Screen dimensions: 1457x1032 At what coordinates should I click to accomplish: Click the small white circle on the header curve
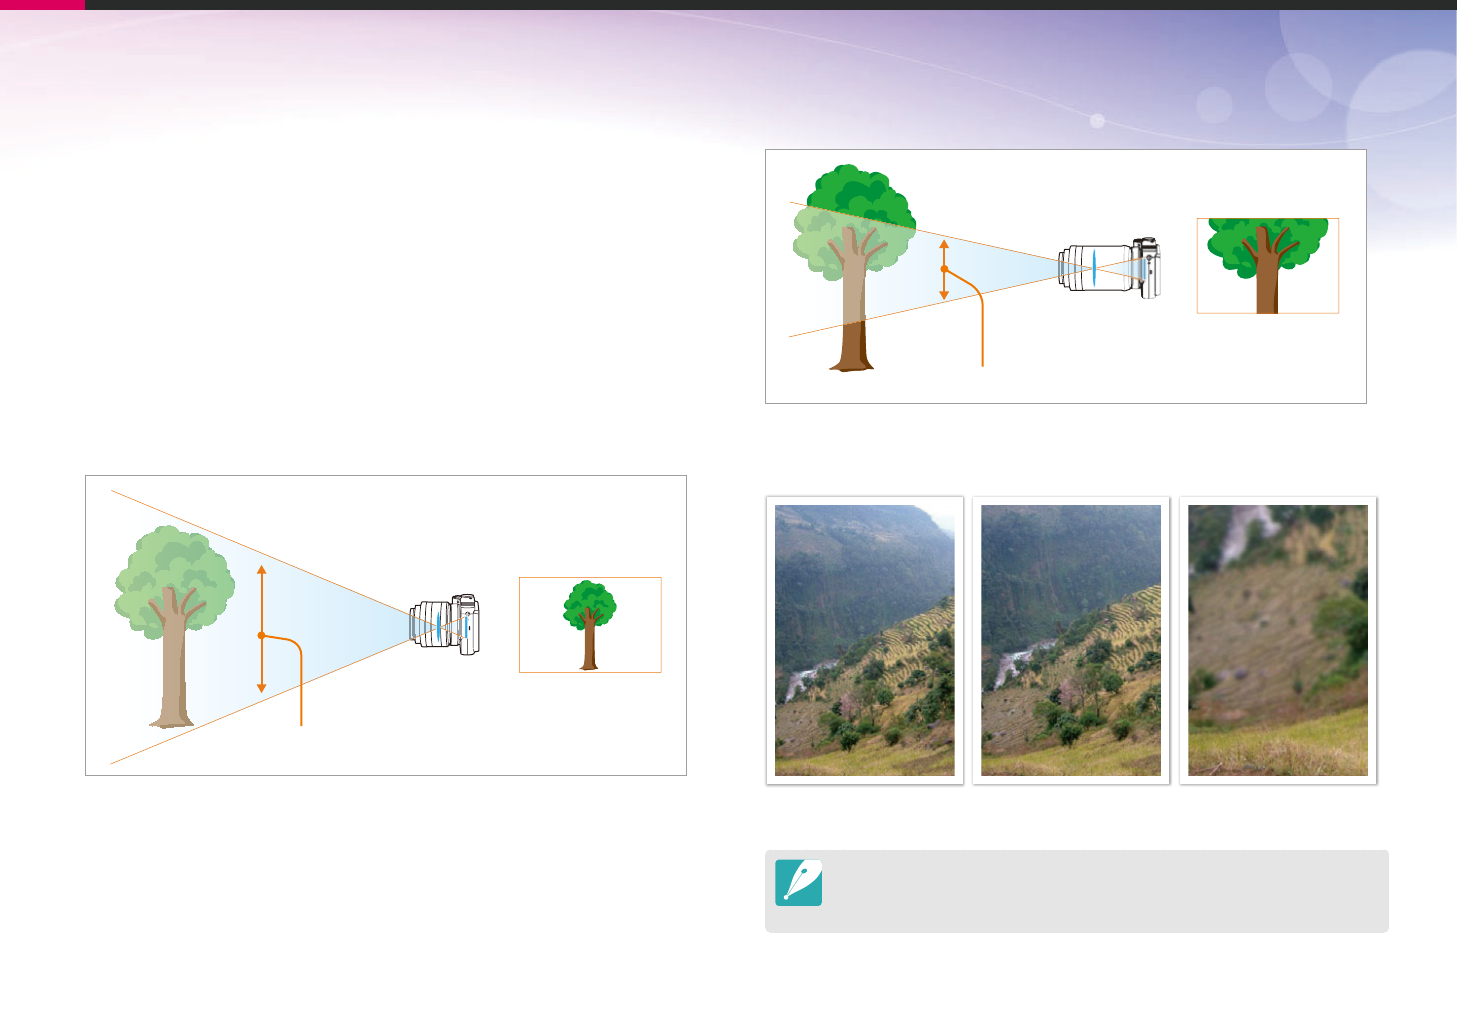(1097, 120)
